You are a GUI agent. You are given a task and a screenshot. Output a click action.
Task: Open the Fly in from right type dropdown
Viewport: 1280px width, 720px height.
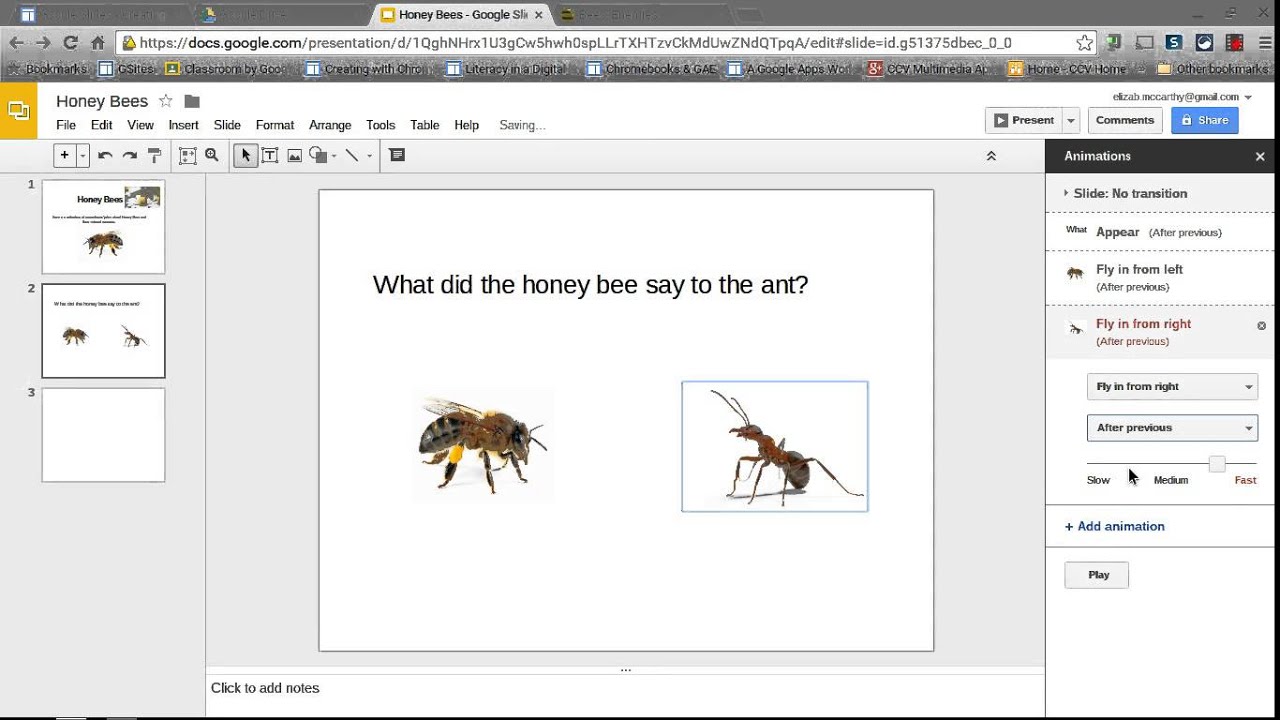[1172, 386]
